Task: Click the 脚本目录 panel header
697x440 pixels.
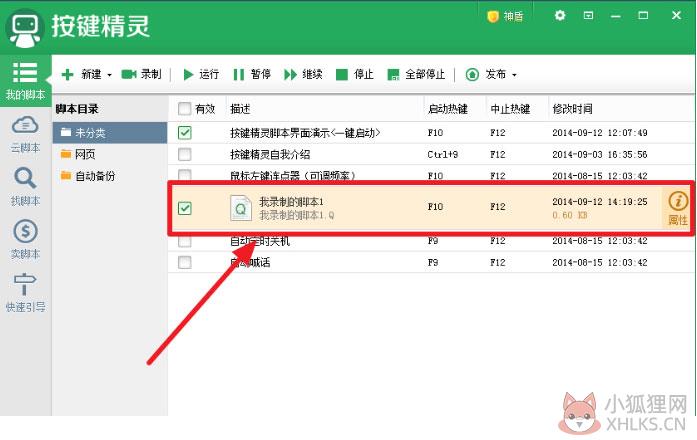Action: [77, 109]
